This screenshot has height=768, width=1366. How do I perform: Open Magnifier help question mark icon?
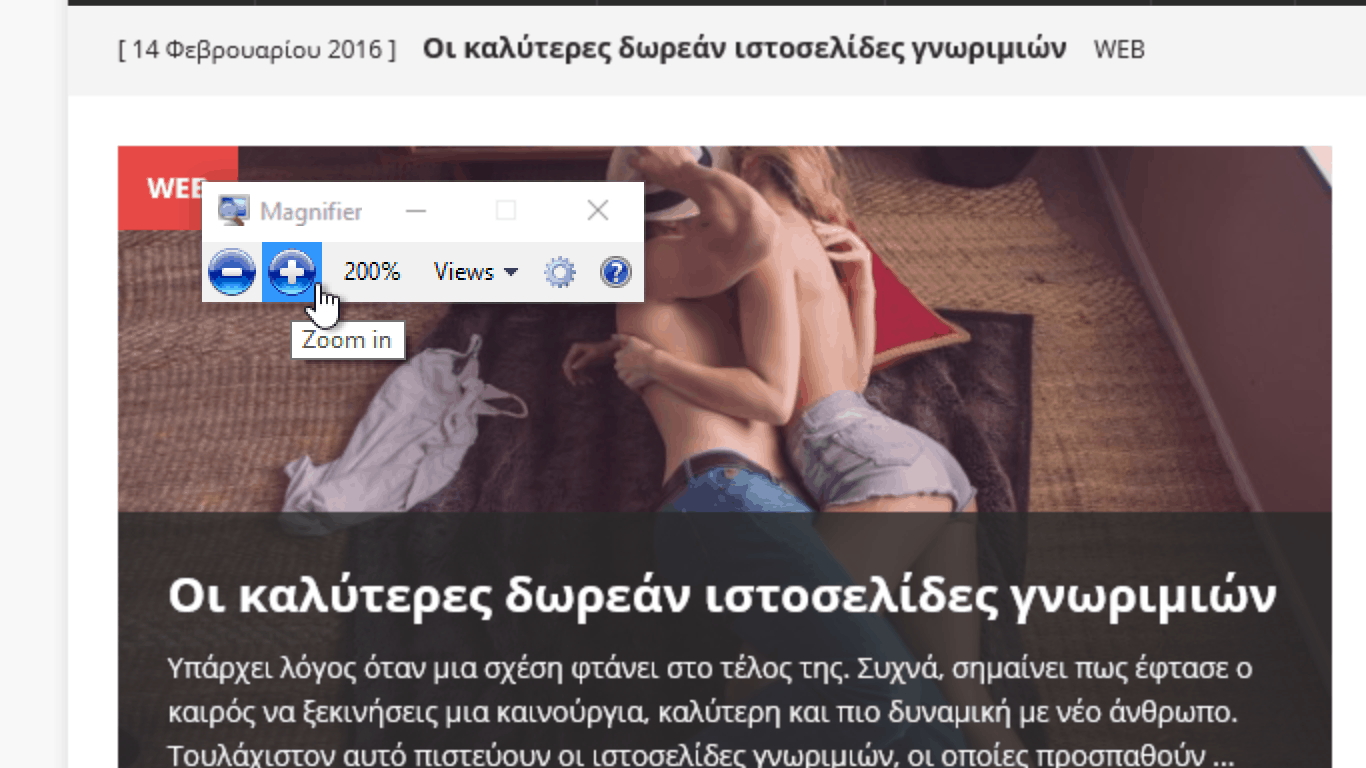tap(615, 272)
